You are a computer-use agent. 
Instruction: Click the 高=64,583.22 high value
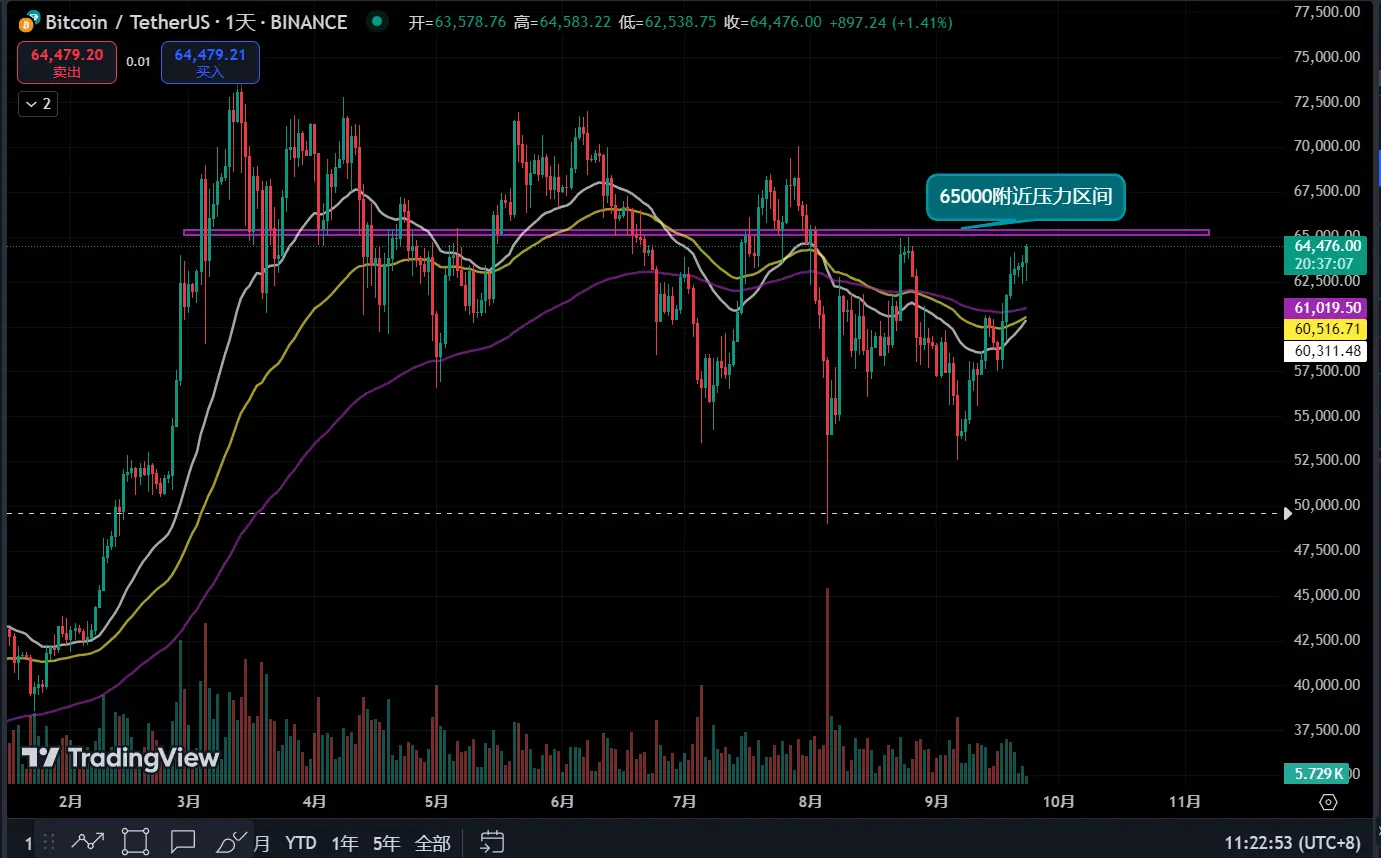(x=563, y=22)
